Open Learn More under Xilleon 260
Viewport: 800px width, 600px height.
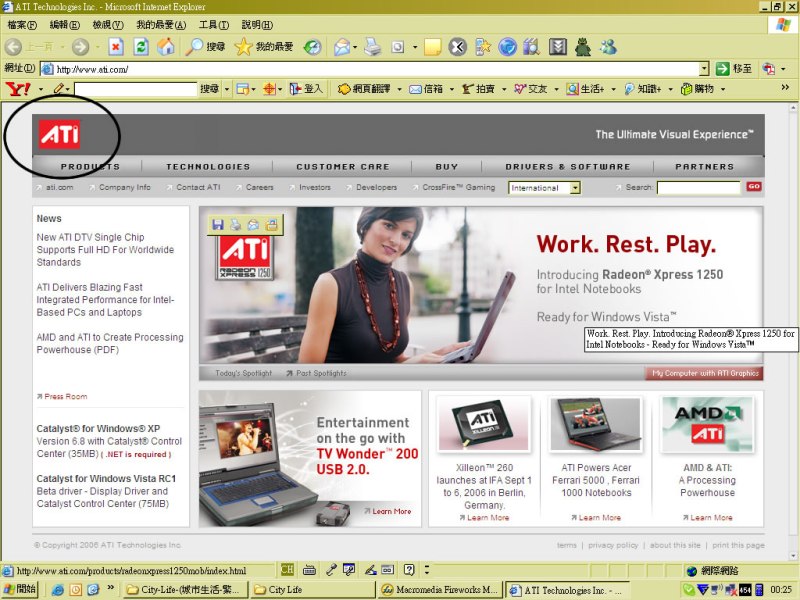(488, 517)
